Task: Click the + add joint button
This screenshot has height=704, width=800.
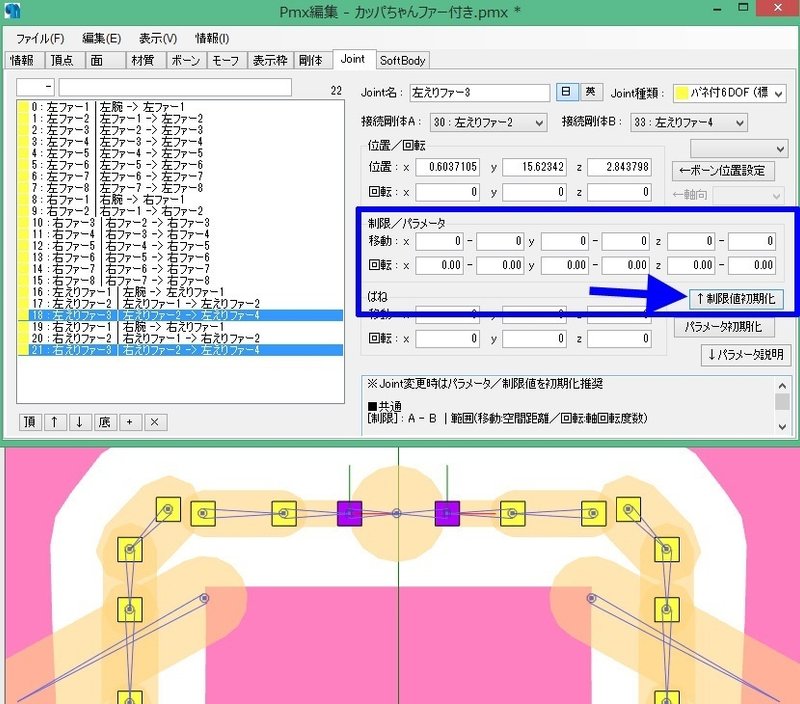Action: (130, 422)
